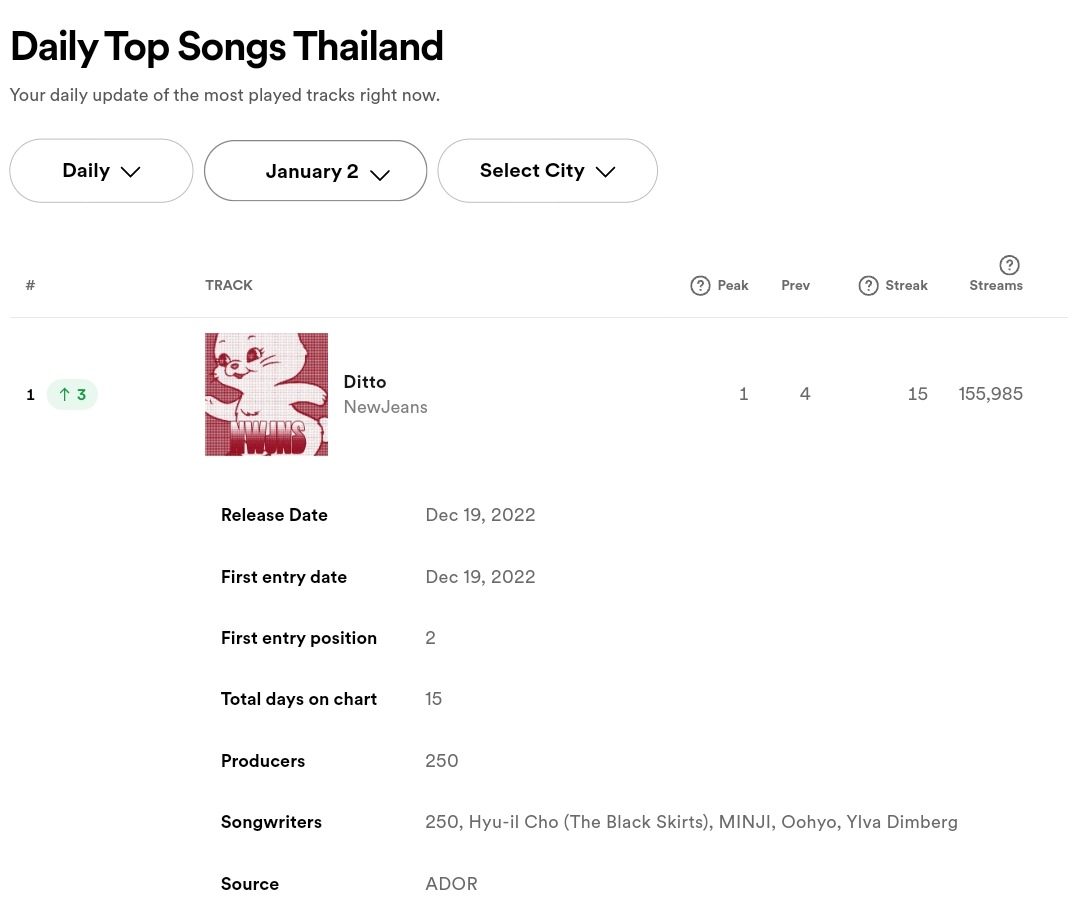Viewport: 1068px width, 903px height.
Task: Click the Daily Top Songs Thailand heading
Action: click(x=227, y=47)
